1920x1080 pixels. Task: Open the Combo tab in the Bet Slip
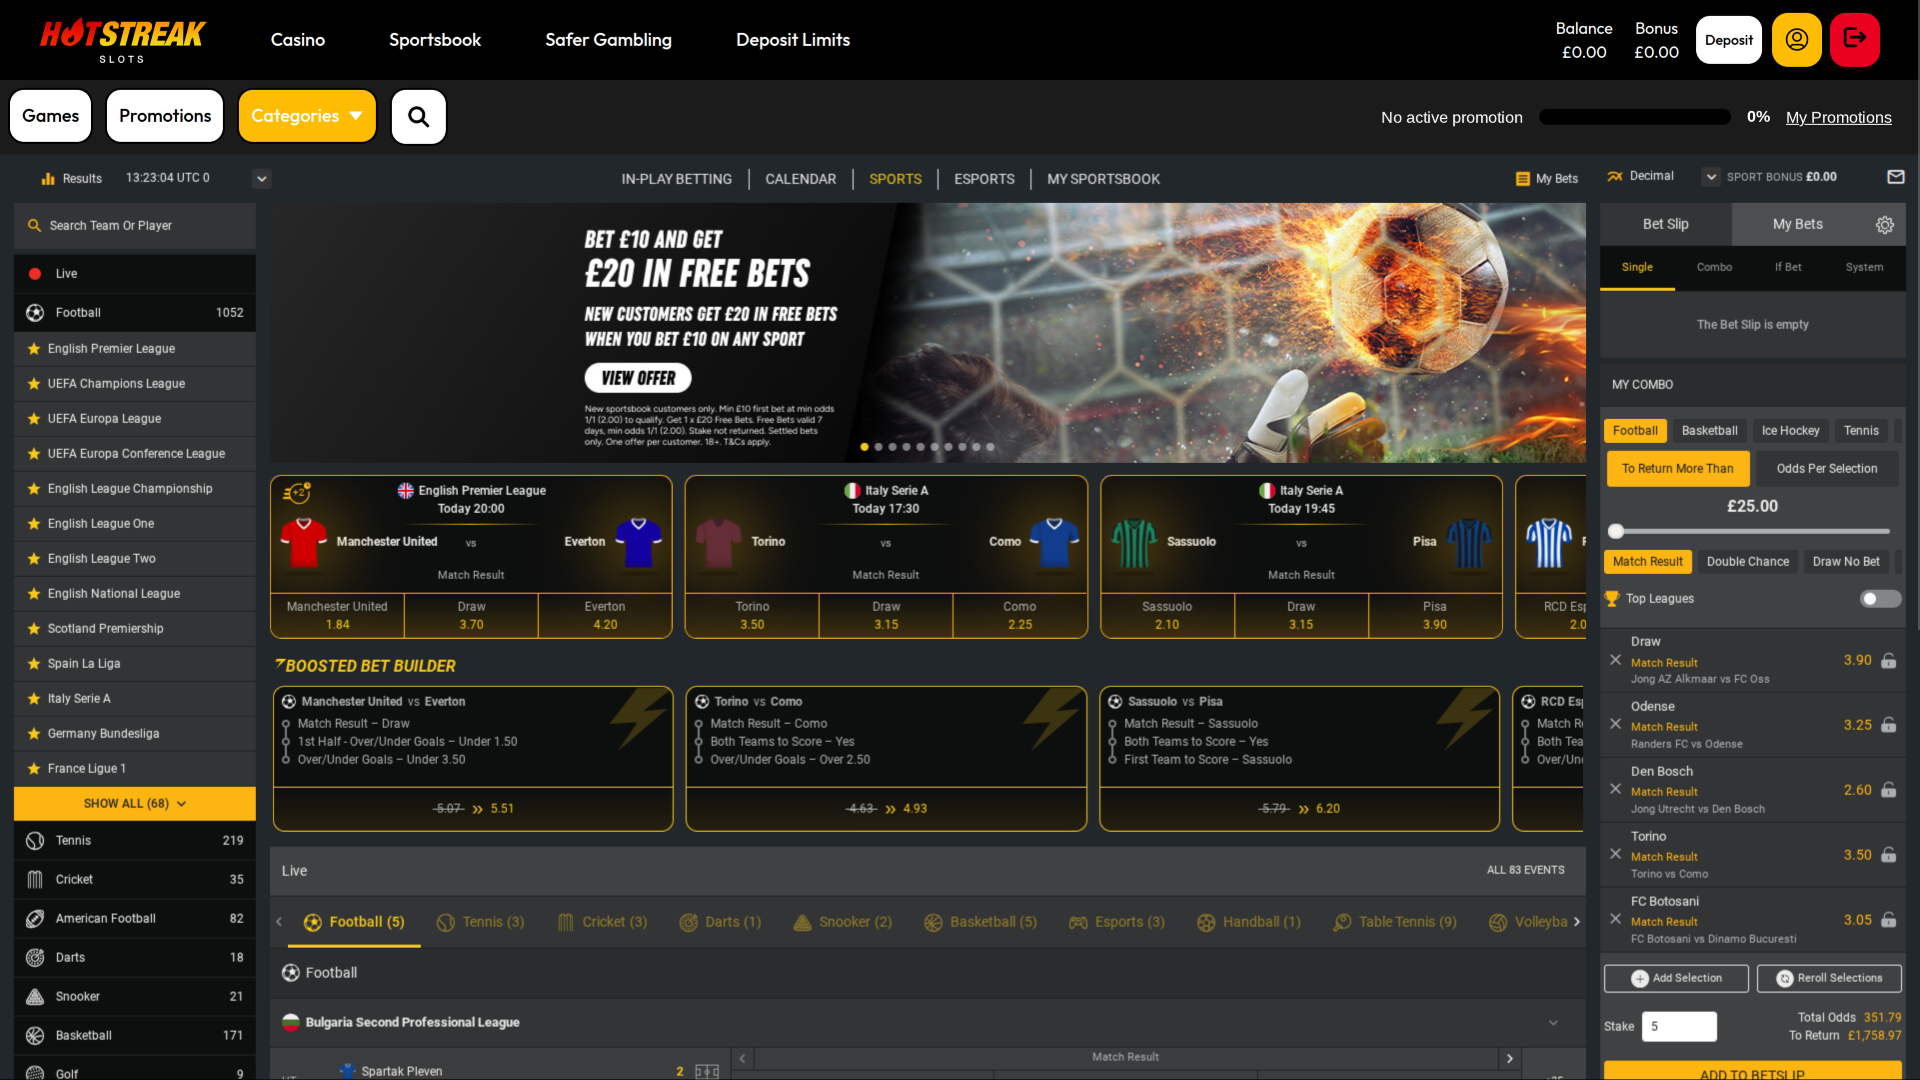click(x=1714, y=267)
